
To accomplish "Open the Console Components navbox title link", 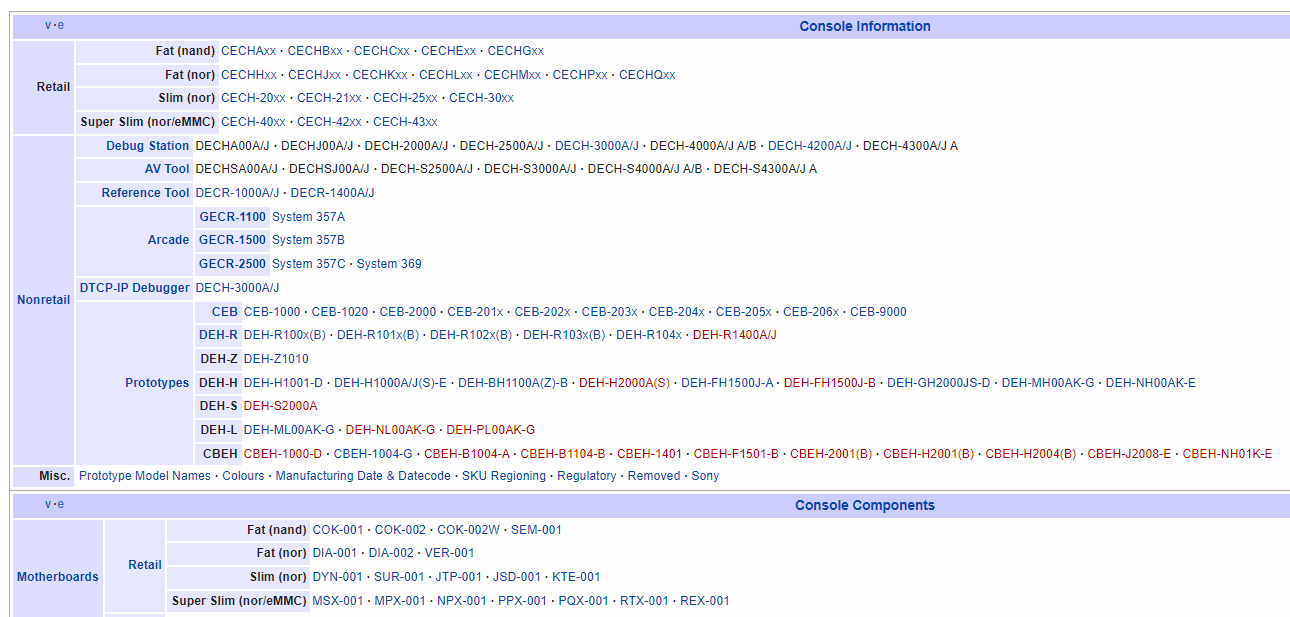I will pyautogui.click(x=865, y=505).
